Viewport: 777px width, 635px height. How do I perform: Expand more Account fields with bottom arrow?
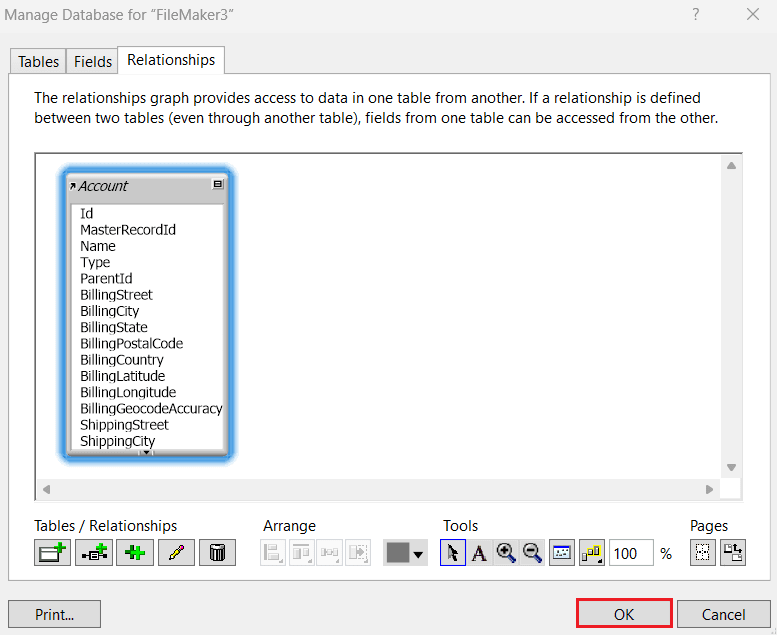[x=147, y=453]
